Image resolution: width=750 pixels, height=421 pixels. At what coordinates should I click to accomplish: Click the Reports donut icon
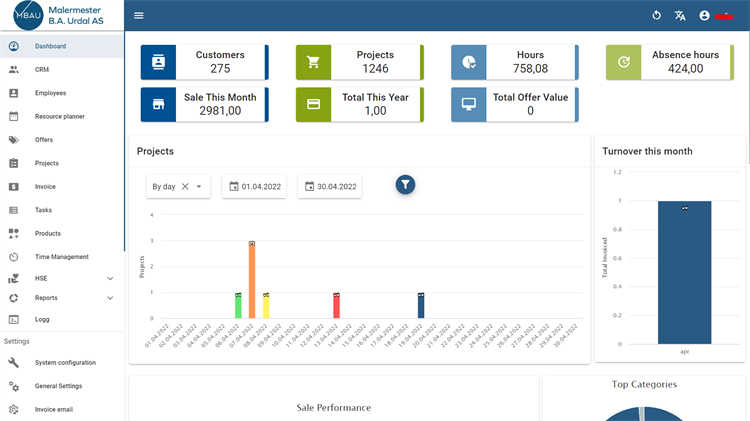14,298
